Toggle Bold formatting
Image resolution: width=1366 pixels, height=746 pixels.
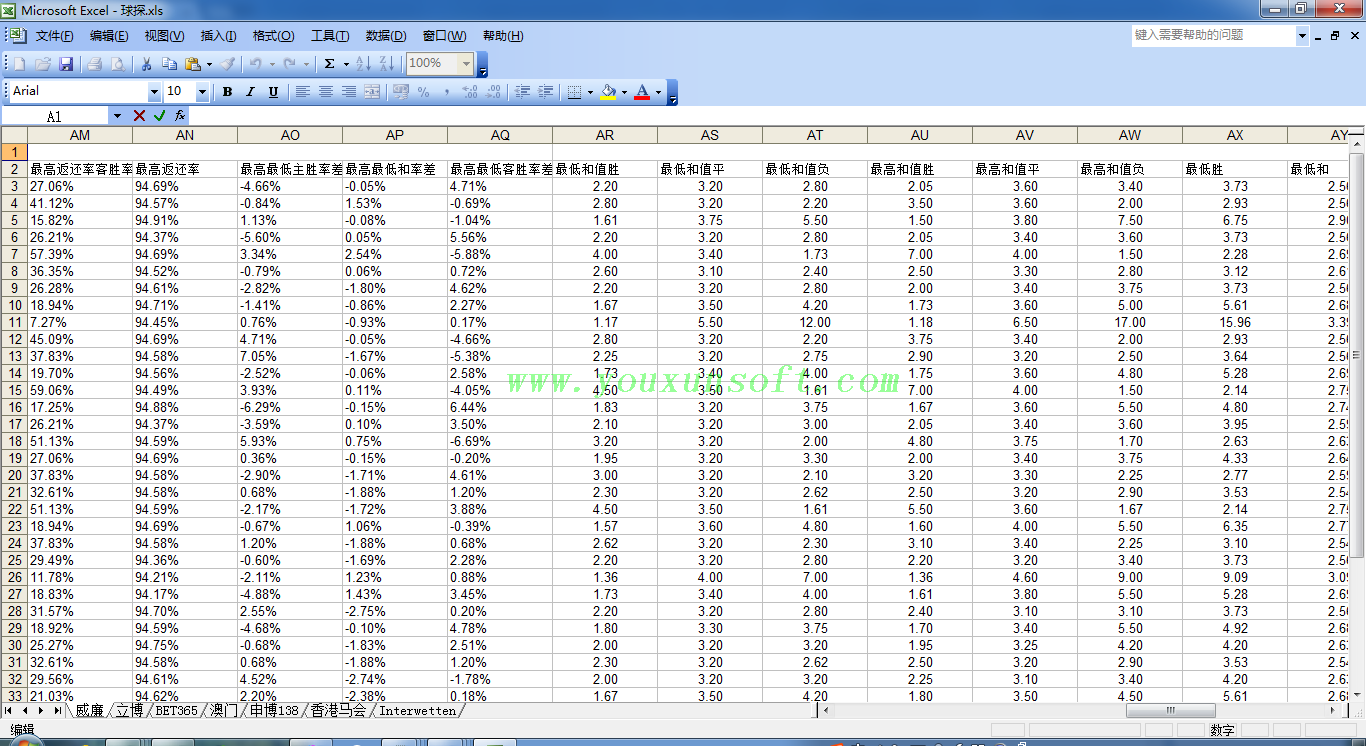click(x=227, y=92)
